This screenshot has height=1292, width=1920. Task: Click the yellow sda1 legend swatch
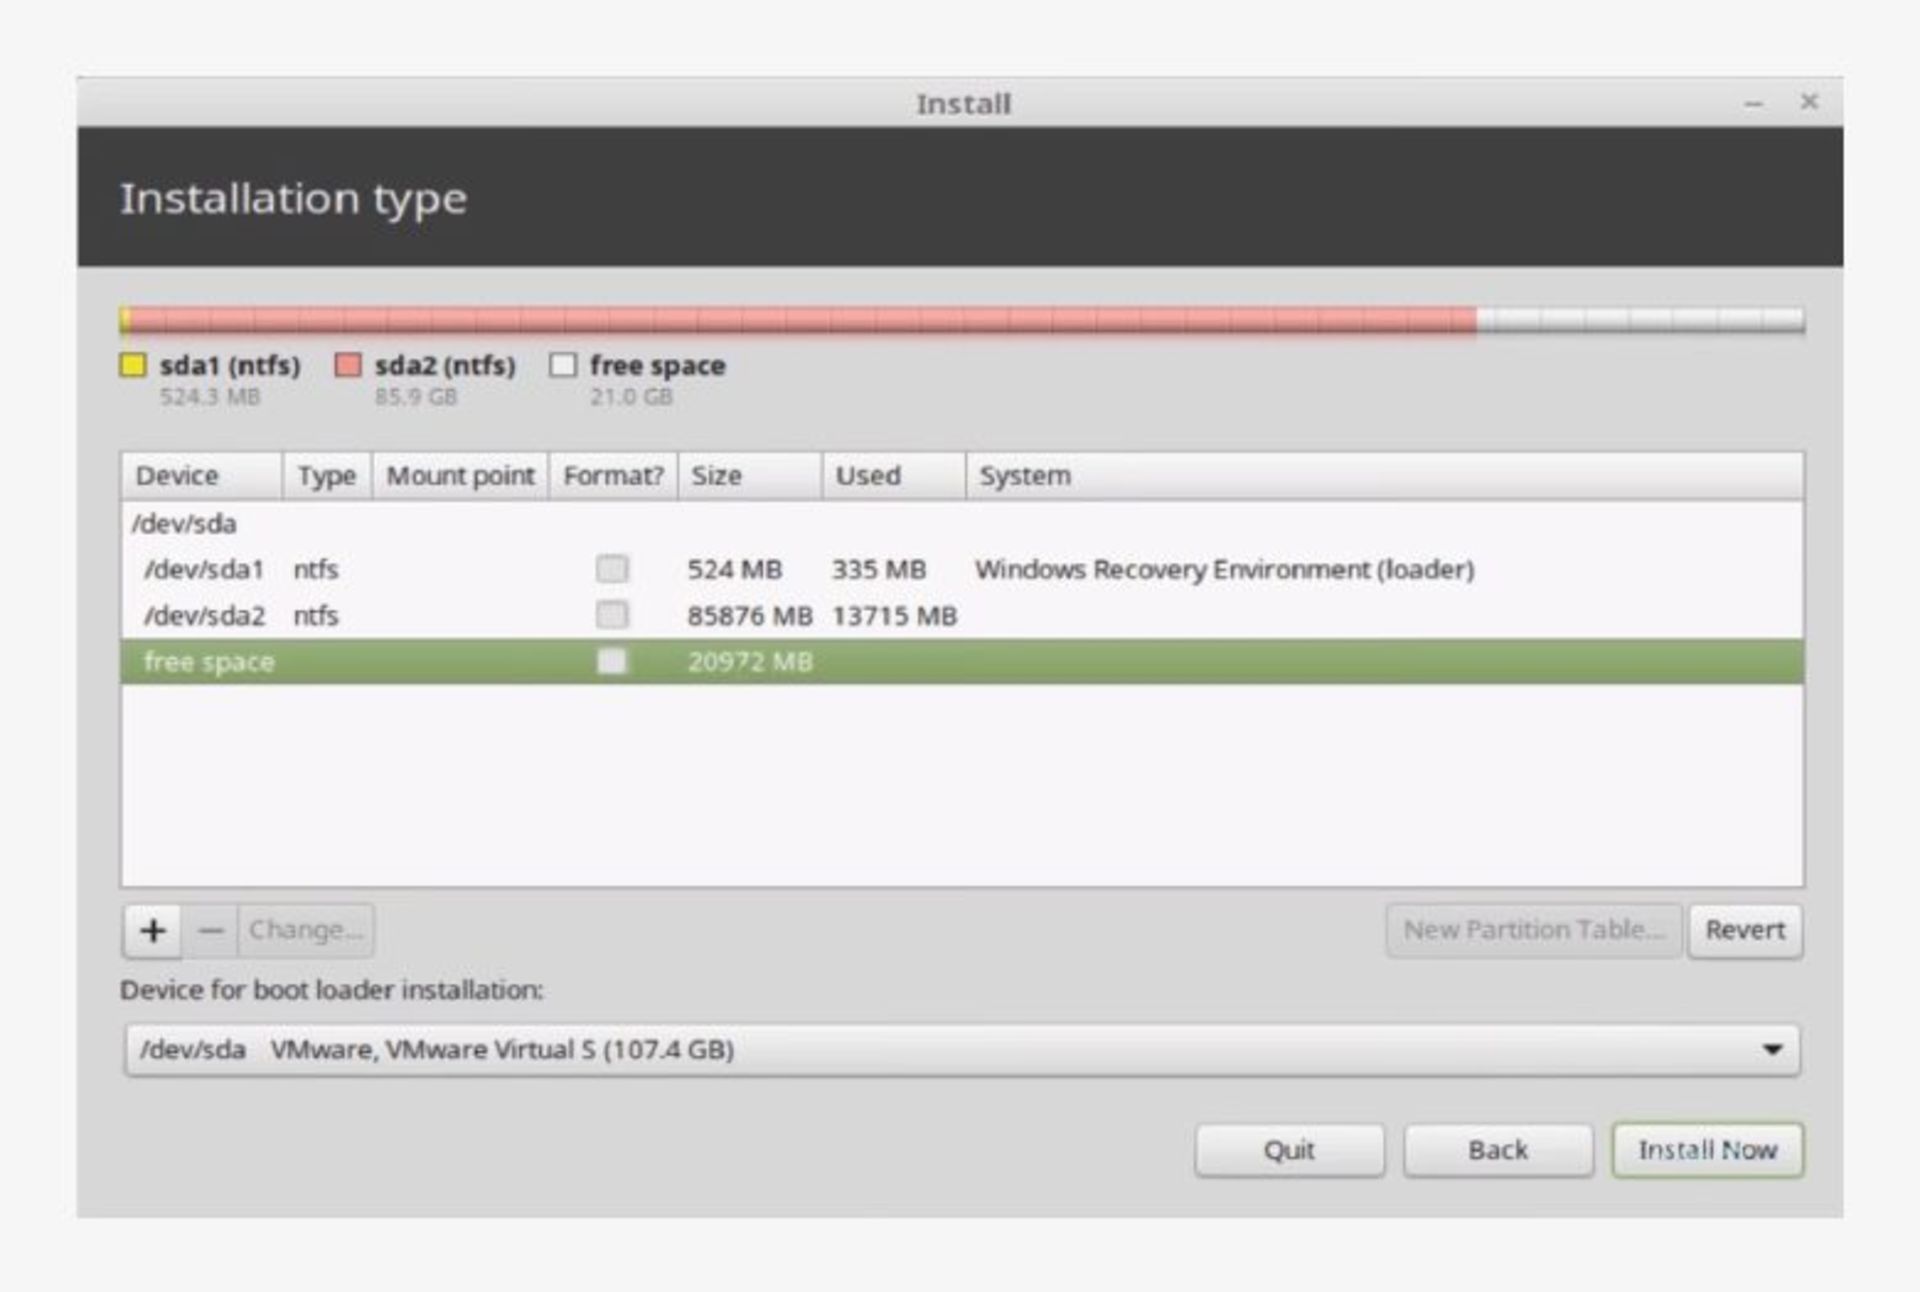pyautogui.click(x=133, y=365)
